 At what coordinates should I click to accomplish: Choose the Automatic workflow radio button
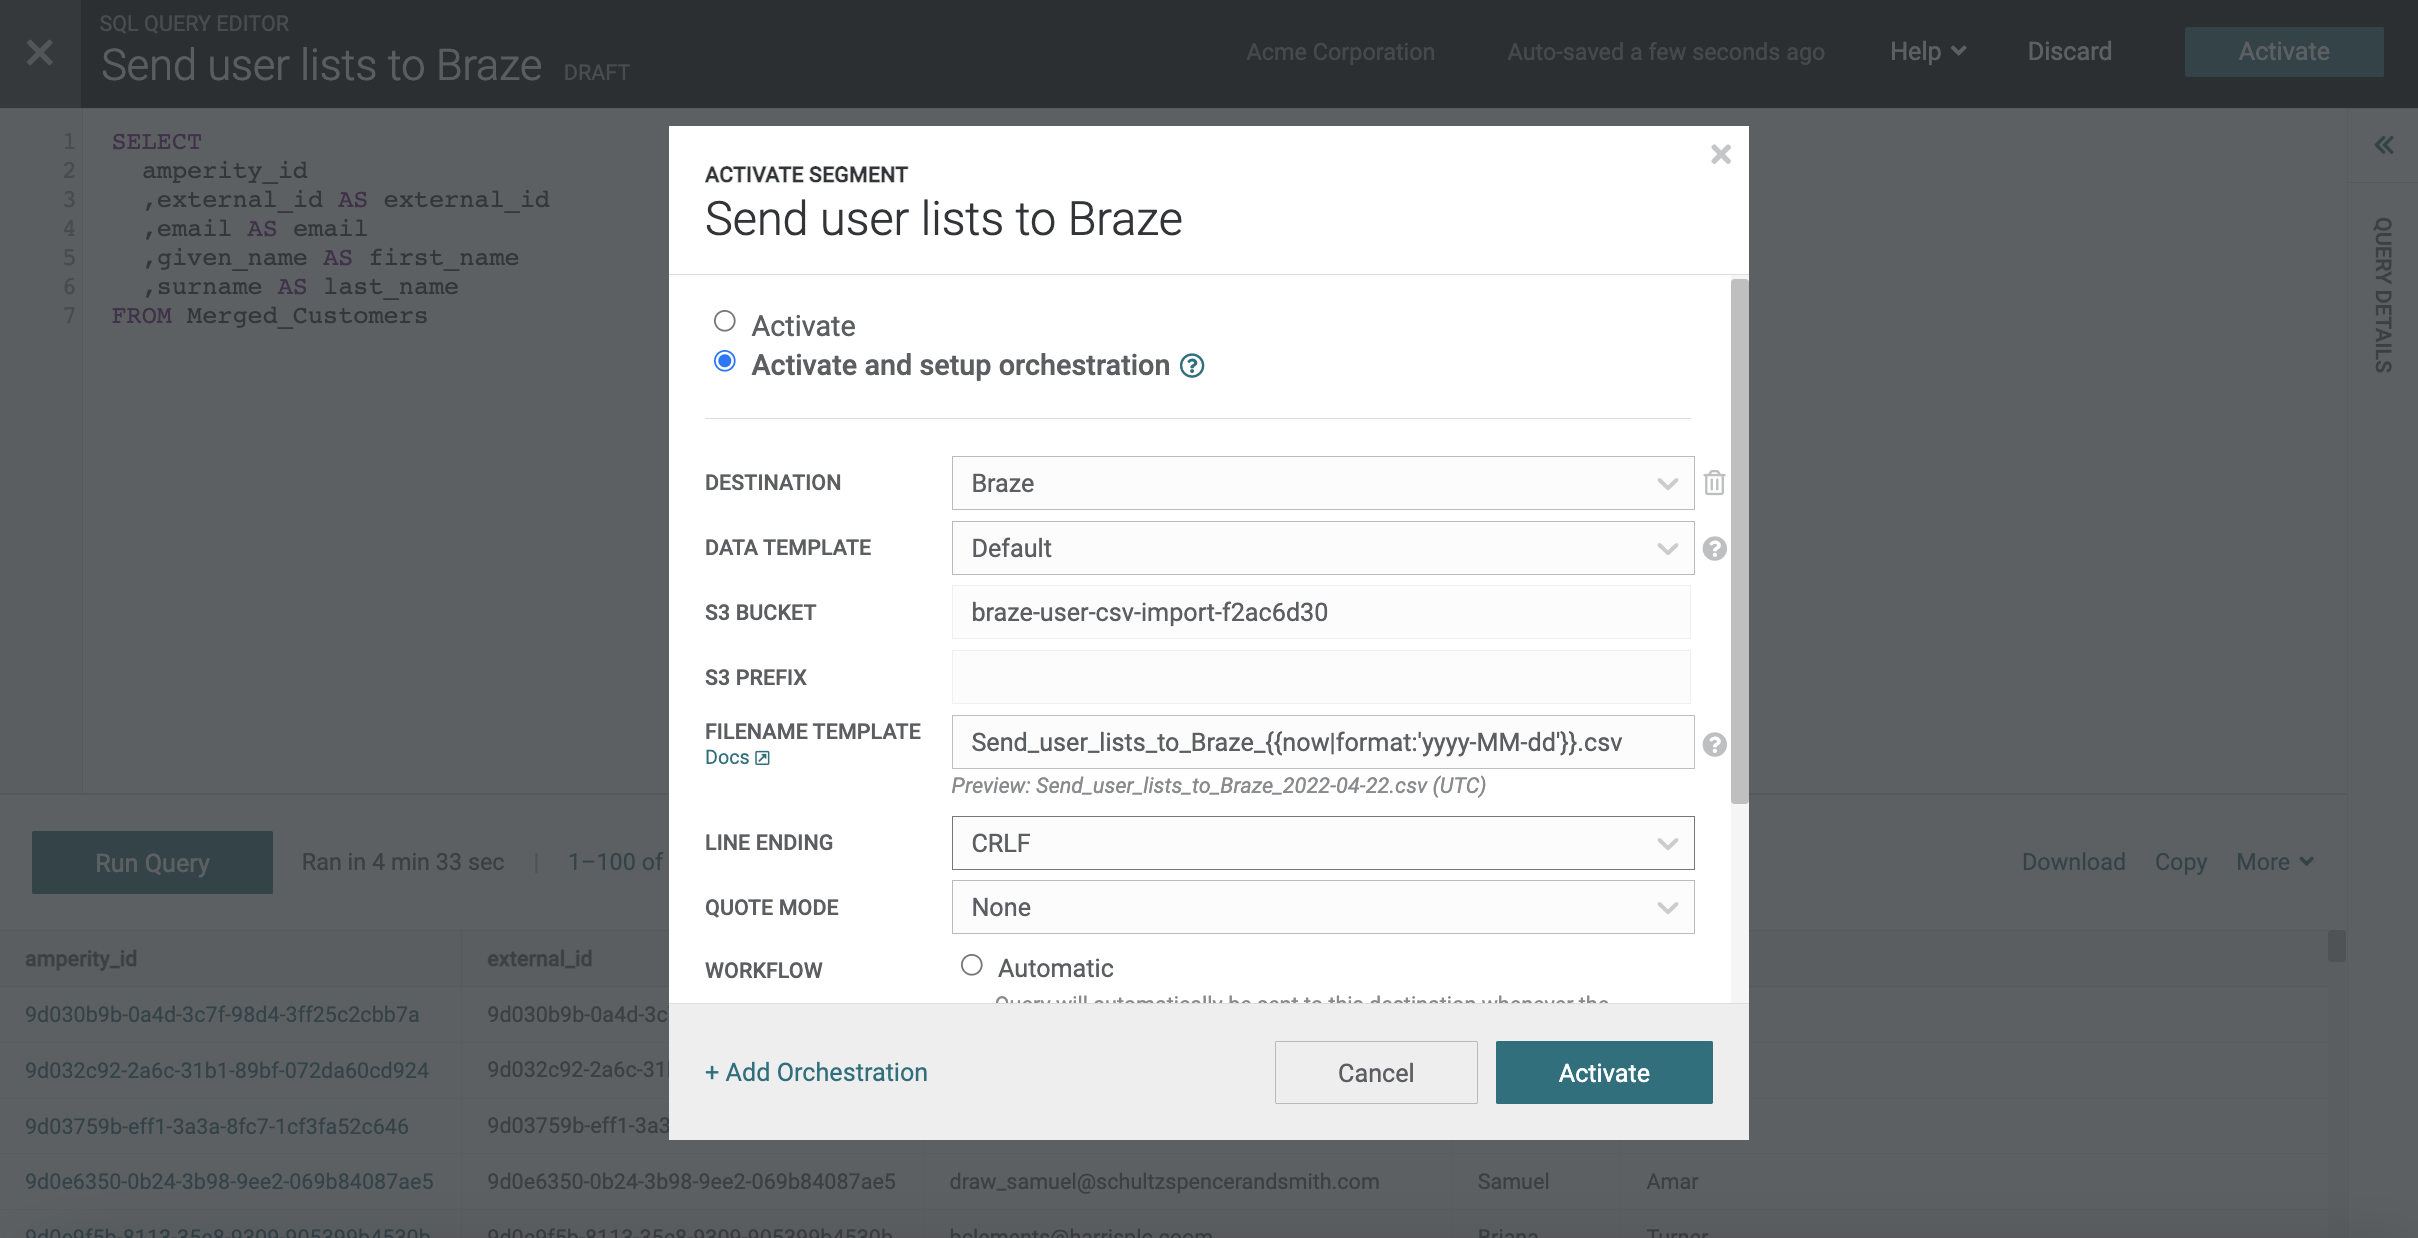click(971, 965)
